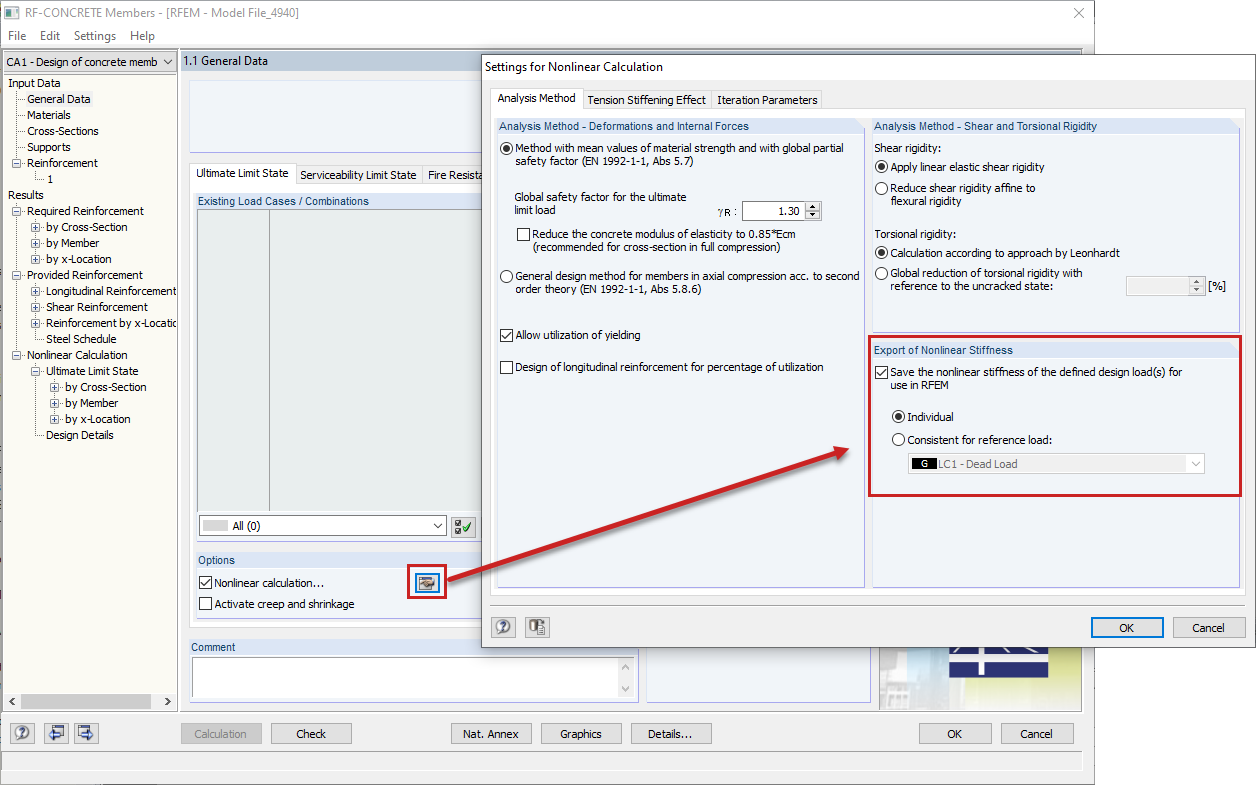This screenshot has height=785, width=1256.
Task: Open CA1 Design of concrete members dropdown
Action: (89, 62)
